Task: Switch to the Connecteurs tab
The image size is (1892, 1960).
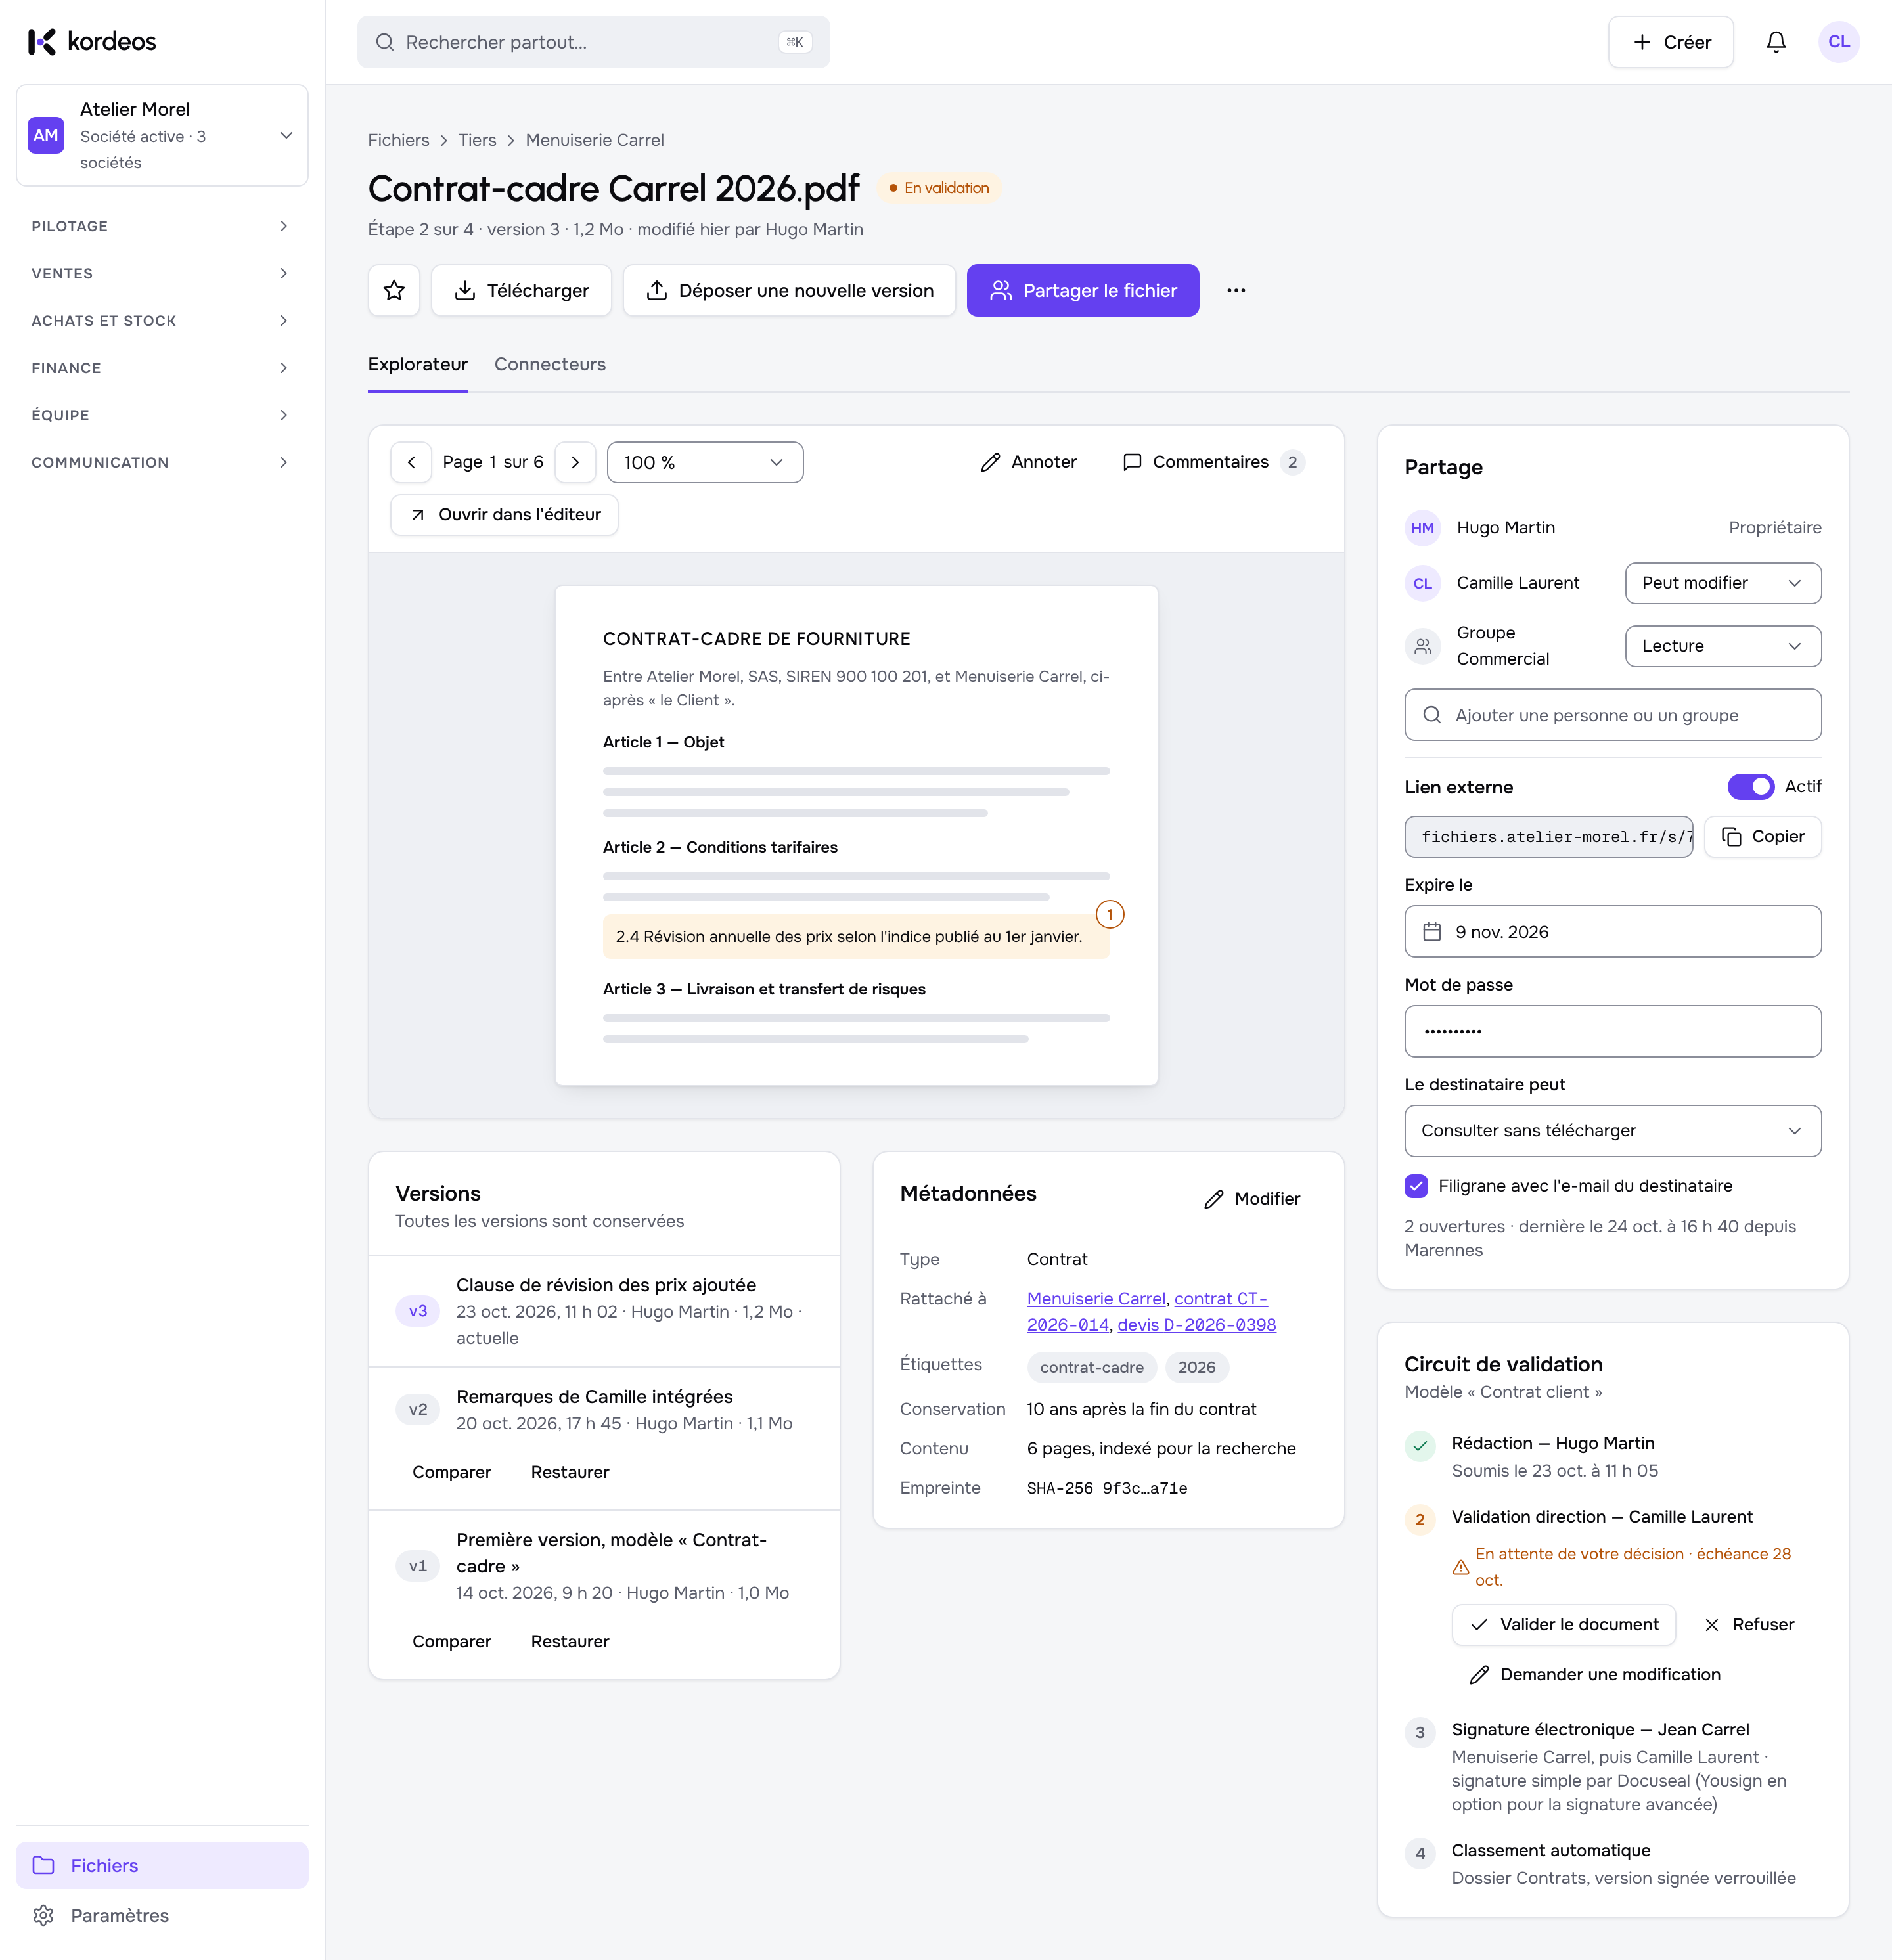Action: [550, 364]
